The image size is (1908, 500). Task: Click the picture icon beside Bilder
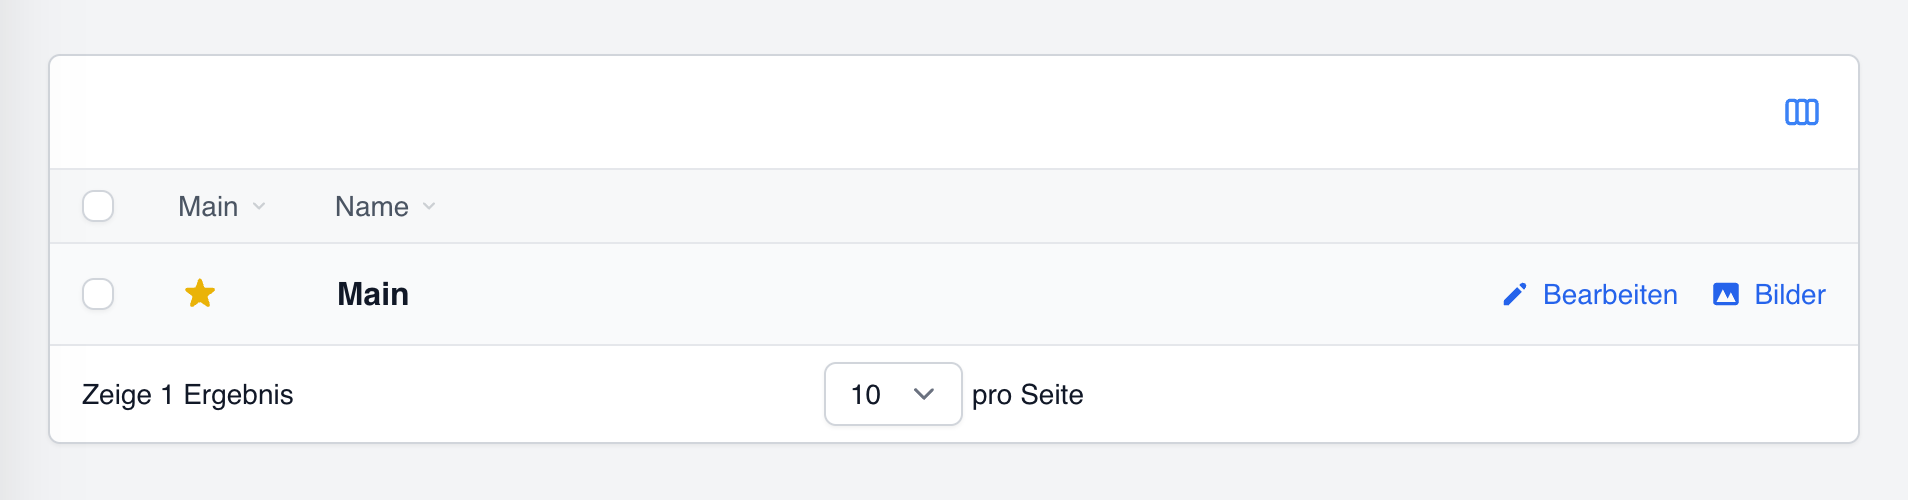pos(1726,294)
